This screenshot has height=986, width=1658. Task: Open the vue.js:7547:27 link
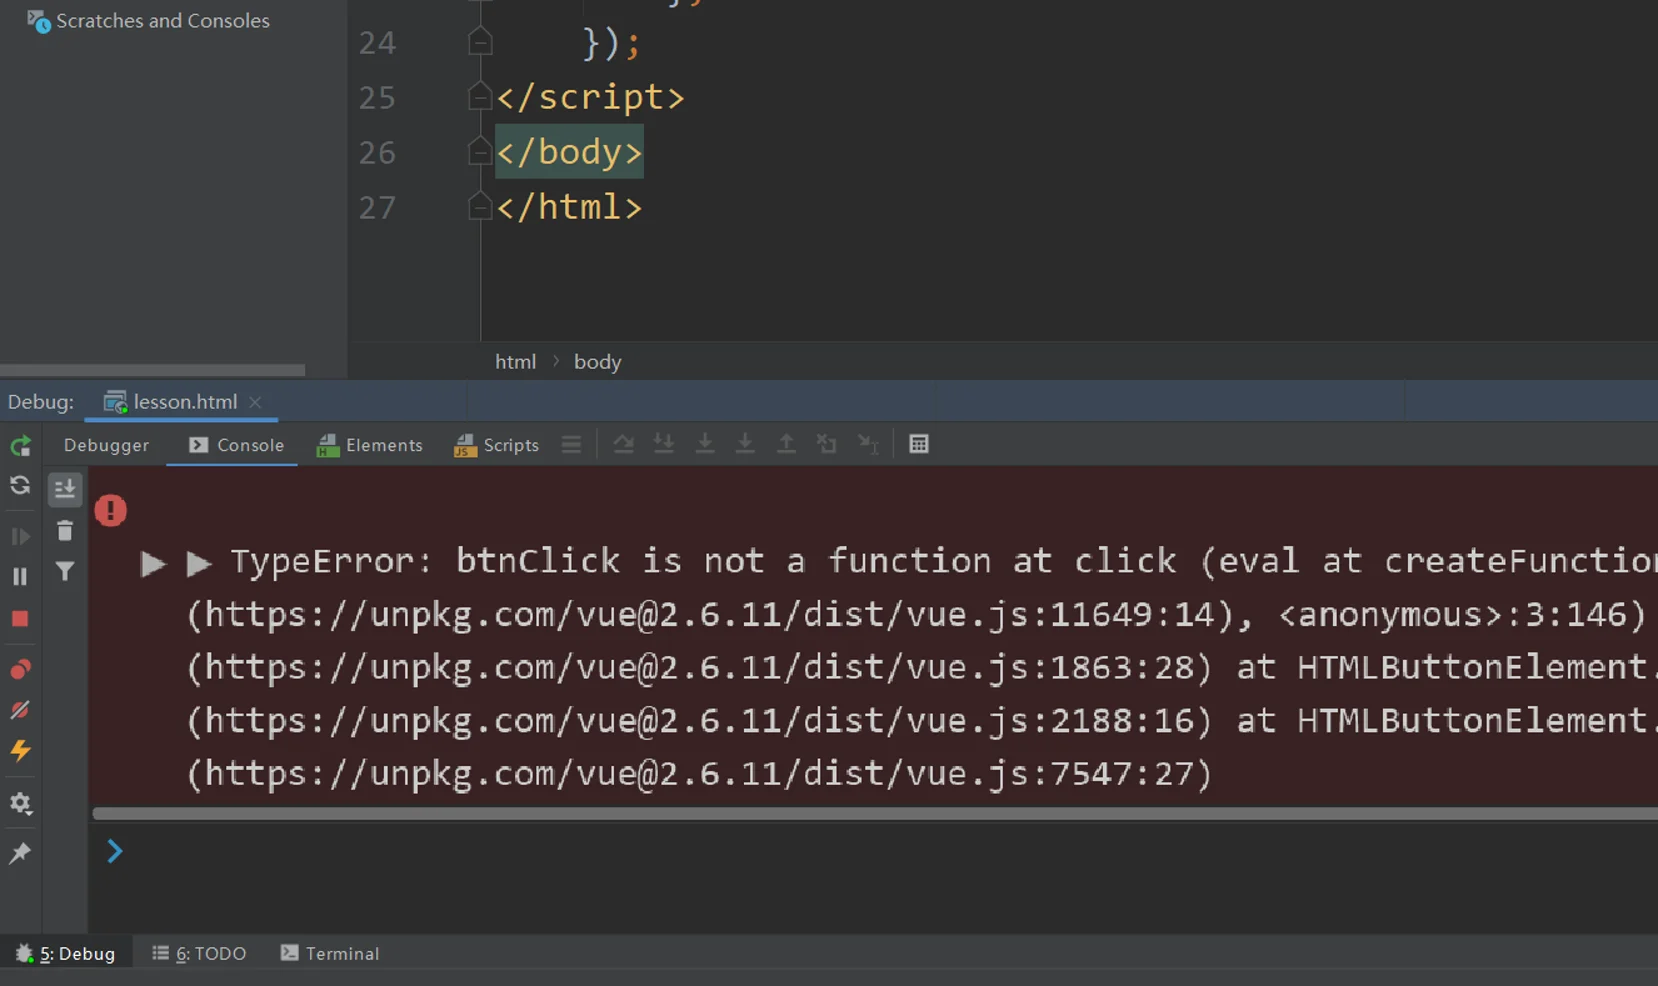699,774
